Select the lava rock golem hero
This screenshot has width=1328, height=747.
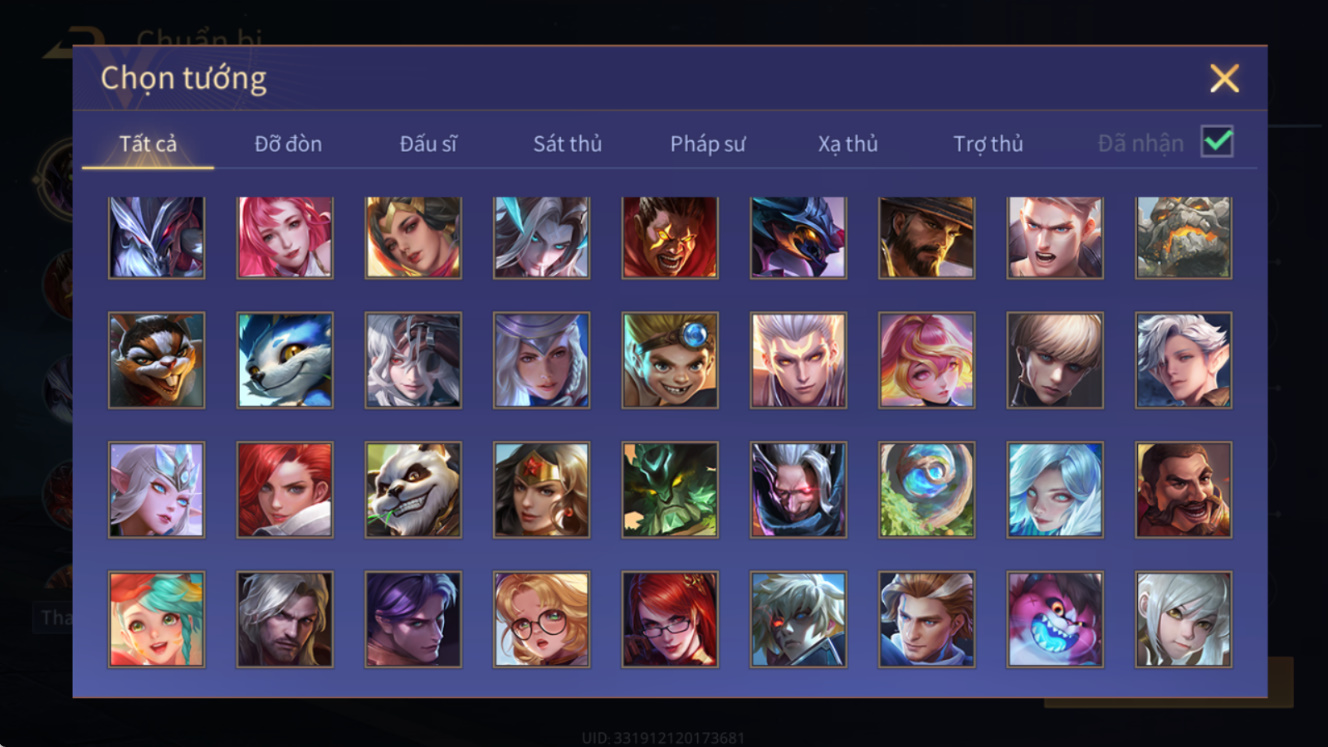coord(1183,237)
